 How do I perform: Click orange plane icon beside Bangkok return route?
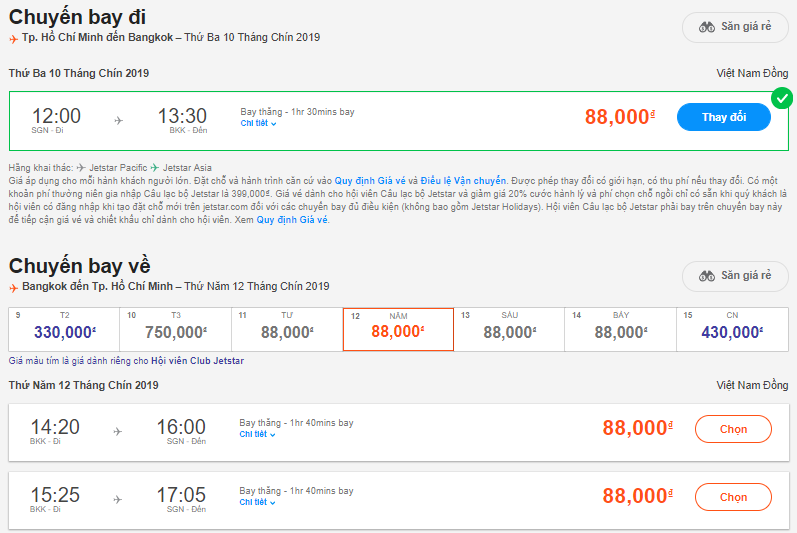click(x=13, y=287)
